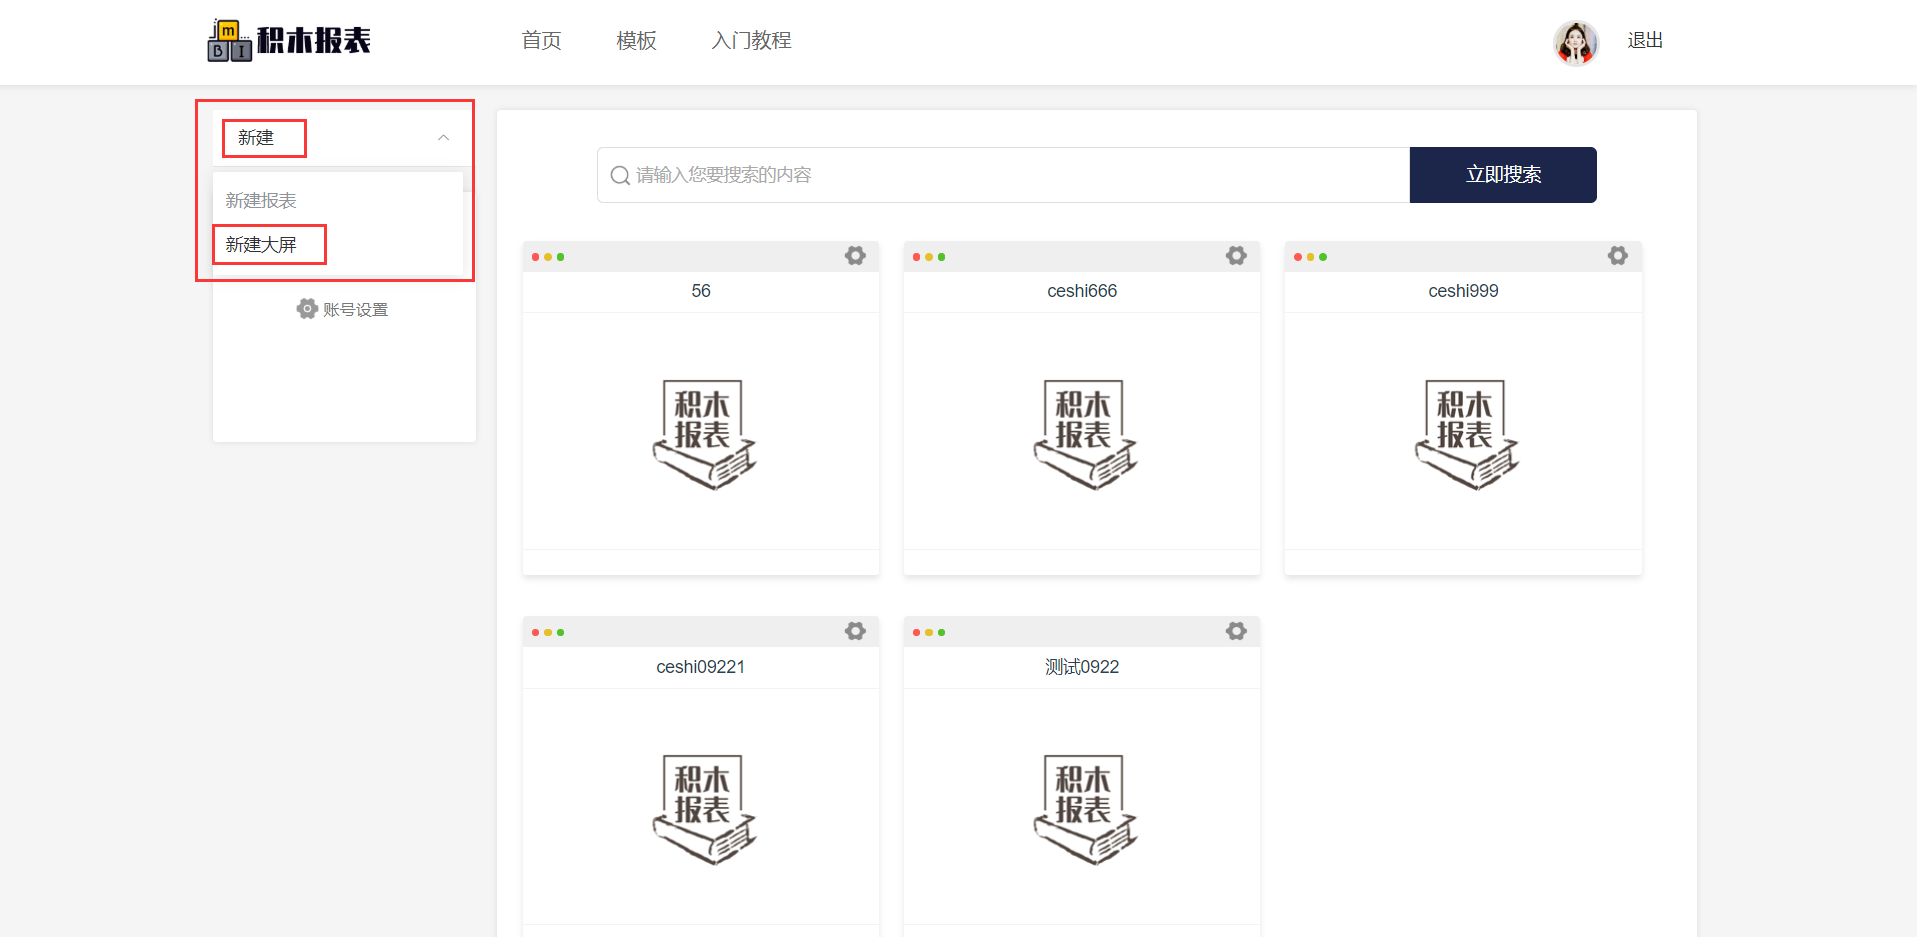Click the title text 56
Image resolution: width=1917 pixels, height=937 pixels.
tap(701, 291)
